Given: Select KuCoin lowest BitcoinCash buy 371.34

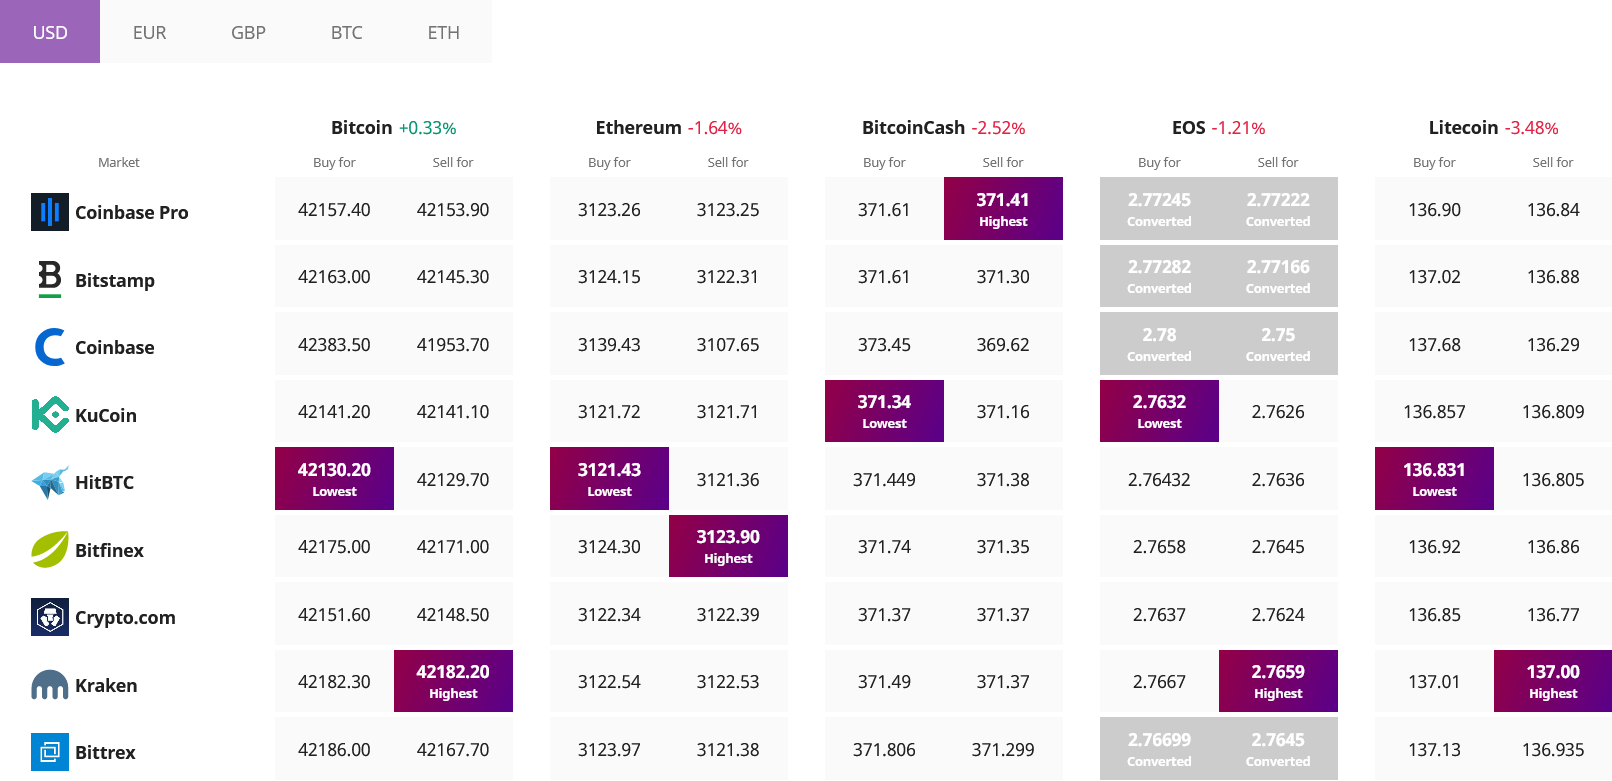Looking at the screenshot, I should click(x=884, y=411).
